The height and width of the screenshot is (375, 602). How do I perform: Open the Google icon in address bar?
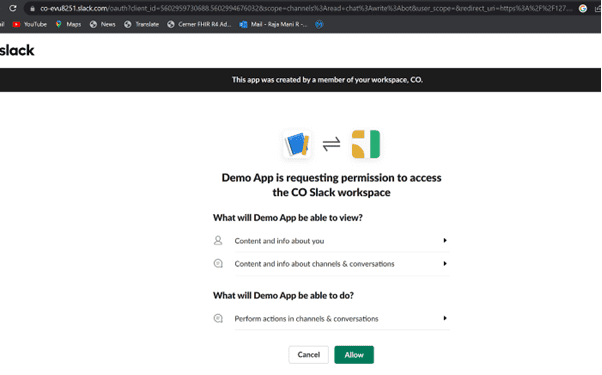point(582,8)
